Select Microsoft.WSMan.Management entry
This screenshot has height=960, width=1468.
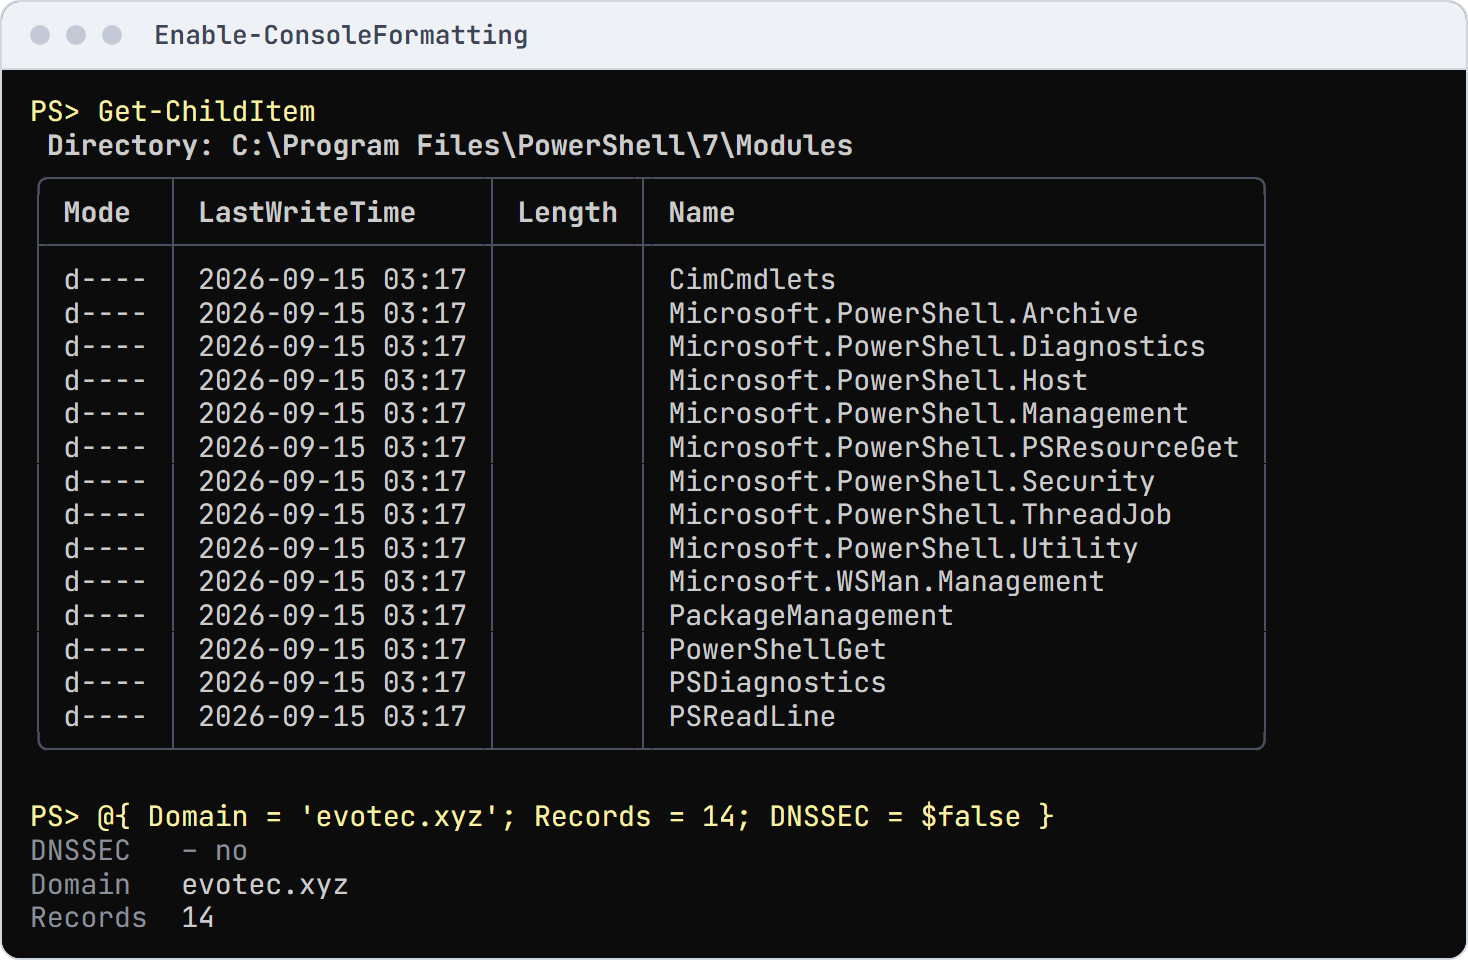point(886,582)
